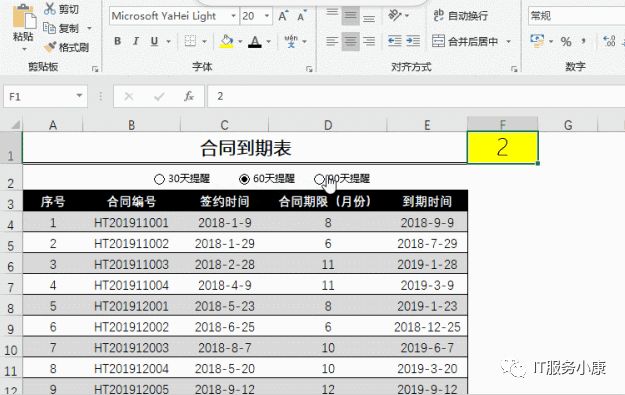
Task: Open the font color dropdown arrow
Action: 269,41
